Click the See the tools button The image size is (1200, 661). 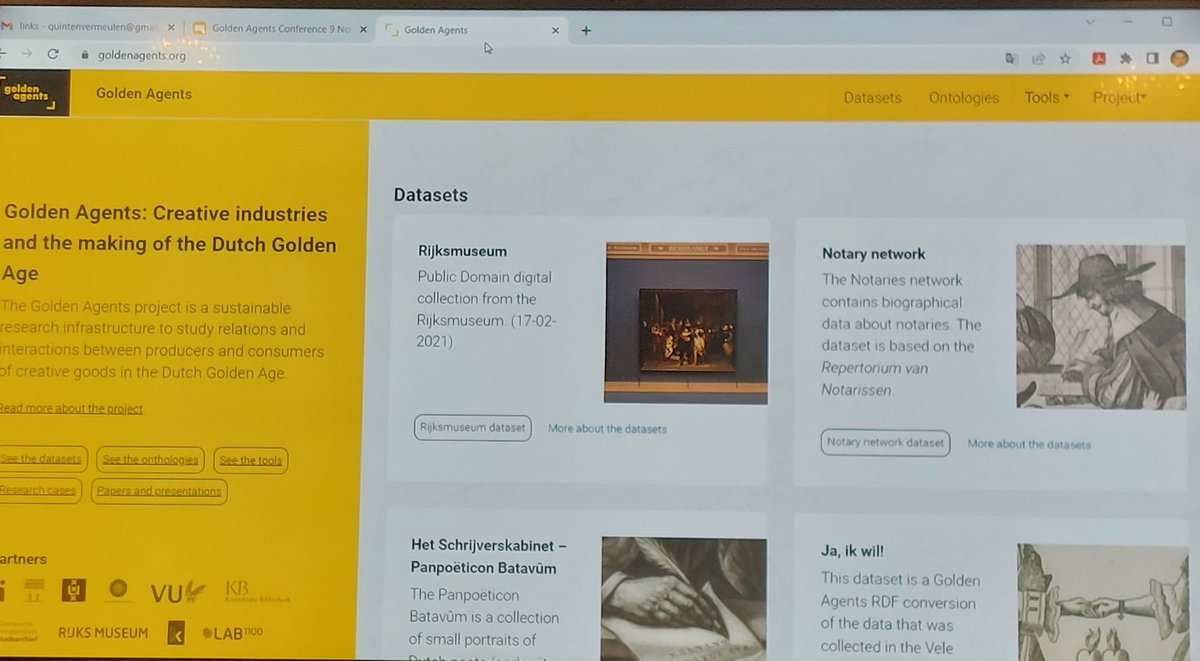click(251, 460)
